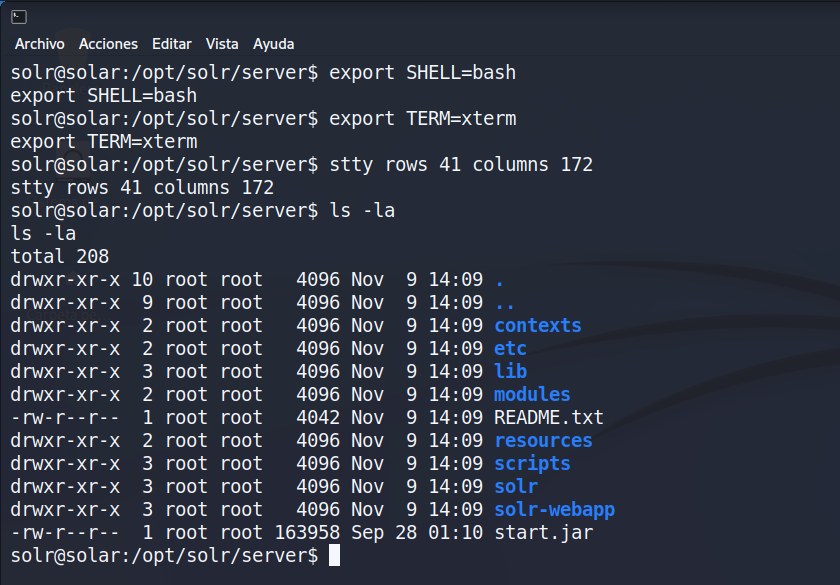The height and width of the screenshot is (585, 840).
Task: Open the Ayuda menu
Action: coord(273,44)
